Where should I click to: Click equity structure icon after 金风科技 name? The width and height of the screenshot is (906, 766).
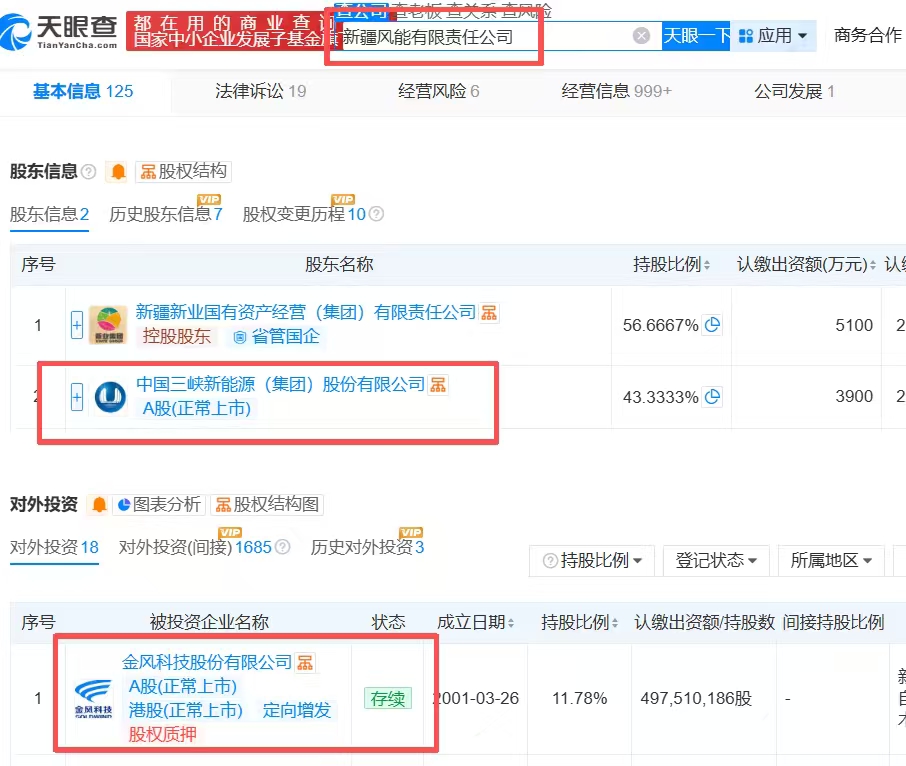305,663
